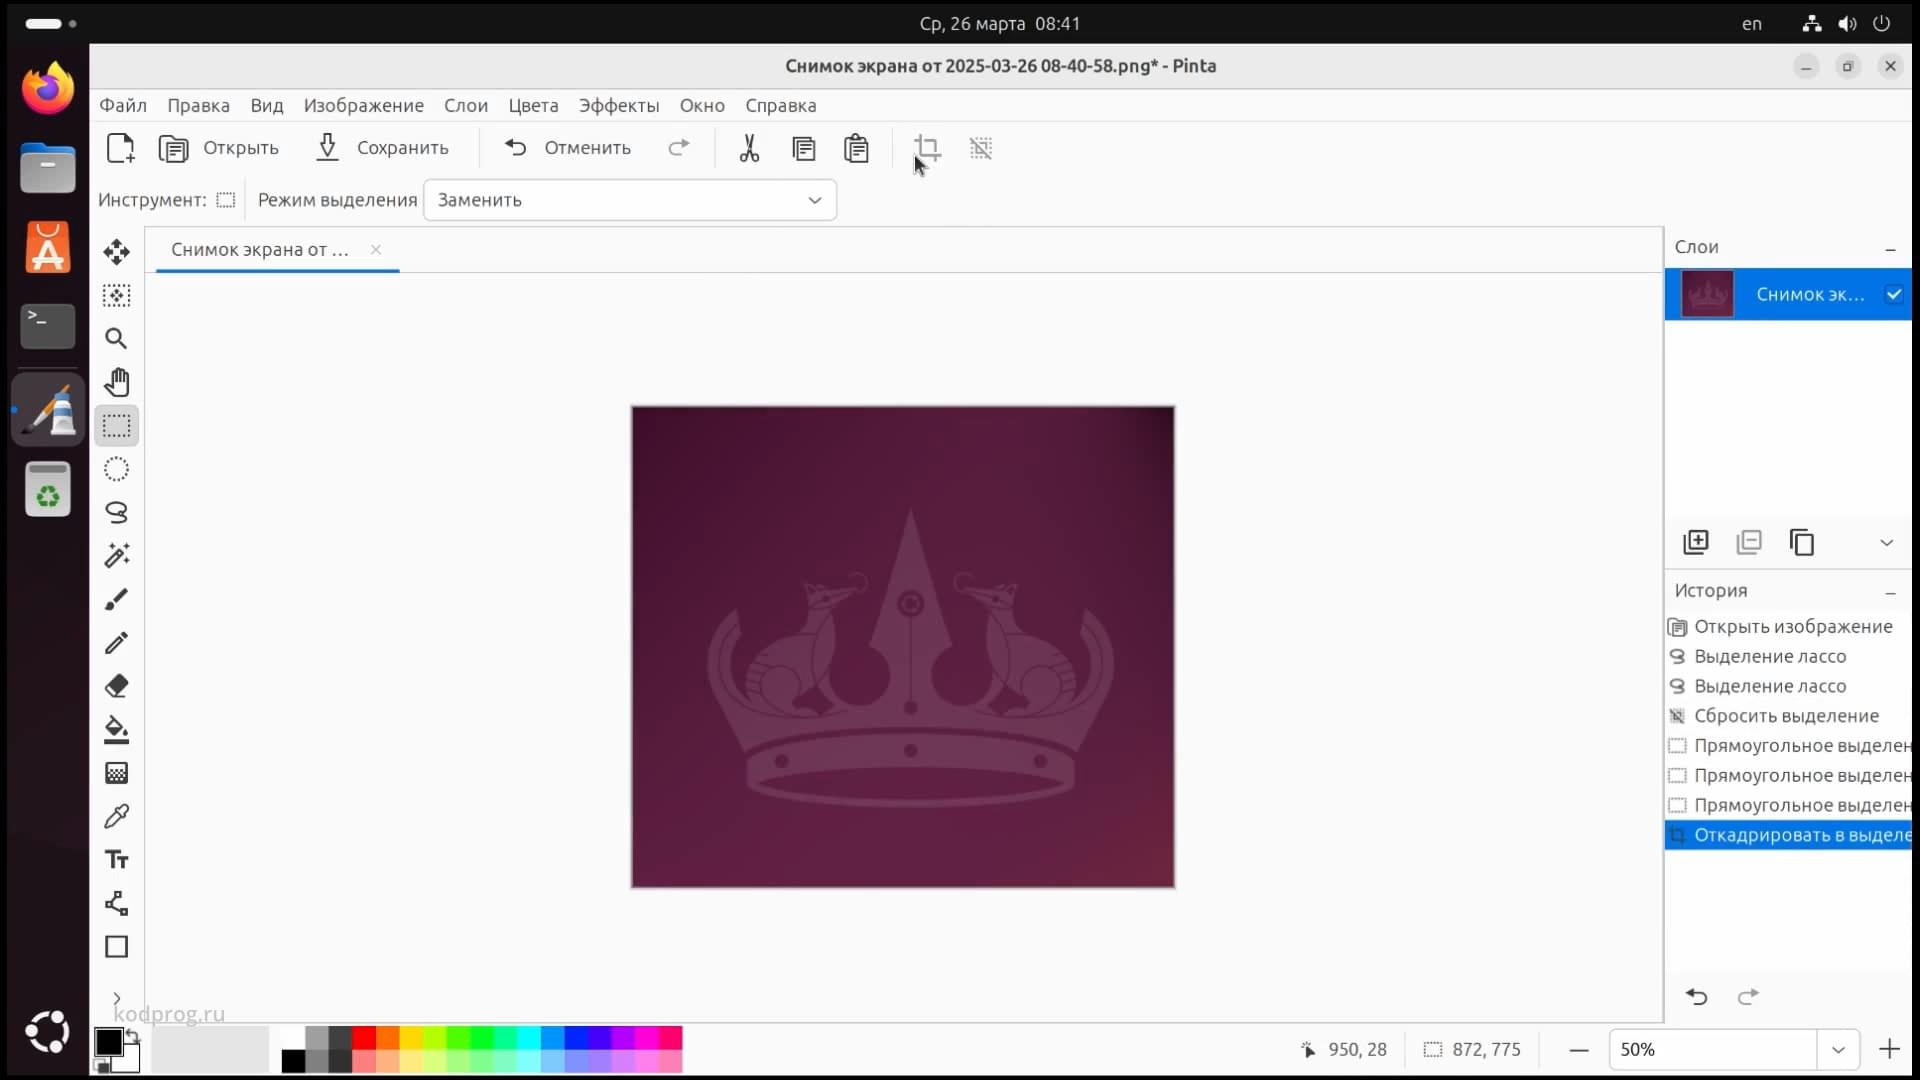Expand the hidden tools chevron in toolbox
Screen dimensions: 1920x1080
116,998
